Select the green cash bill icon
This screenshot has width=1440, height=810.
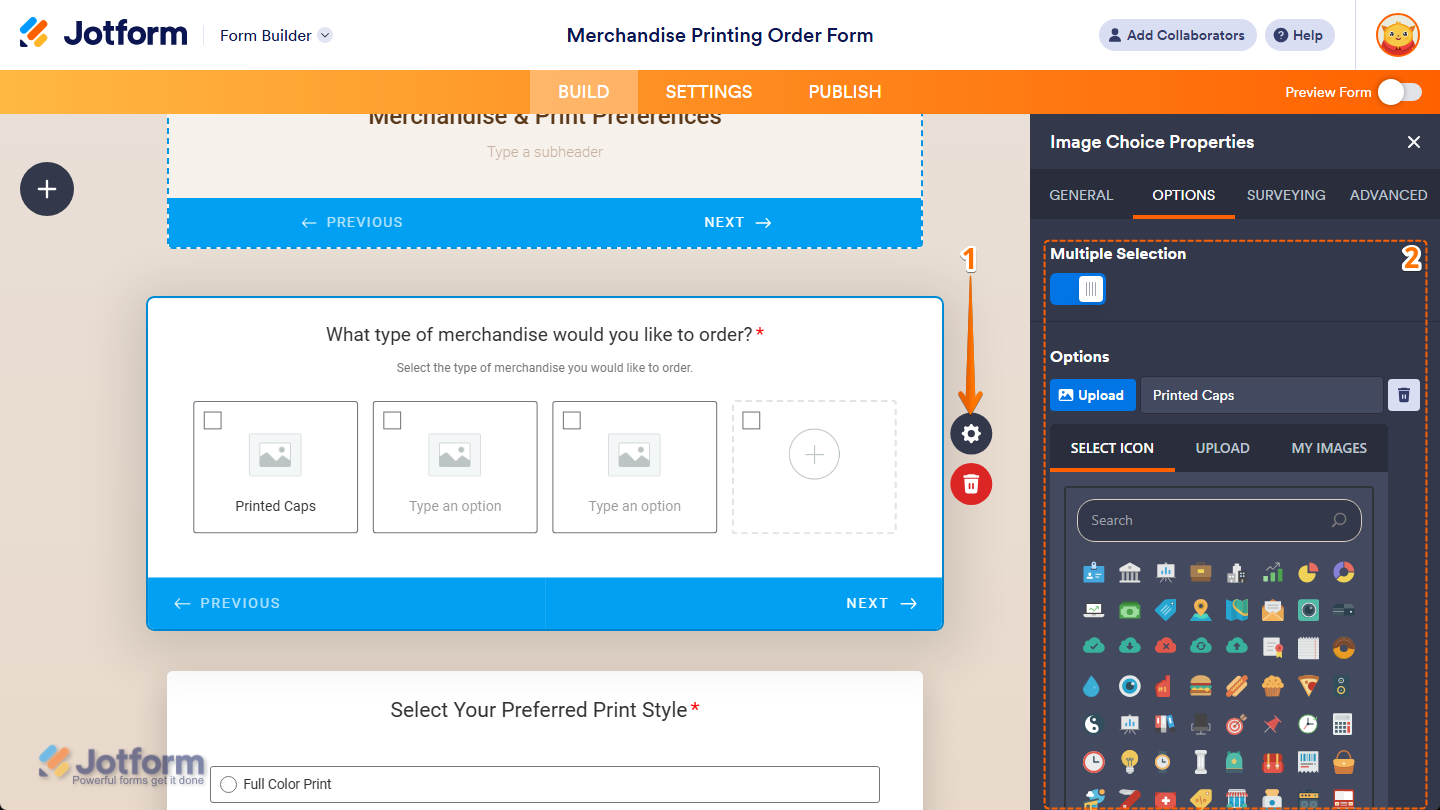tap(1130, 610)
